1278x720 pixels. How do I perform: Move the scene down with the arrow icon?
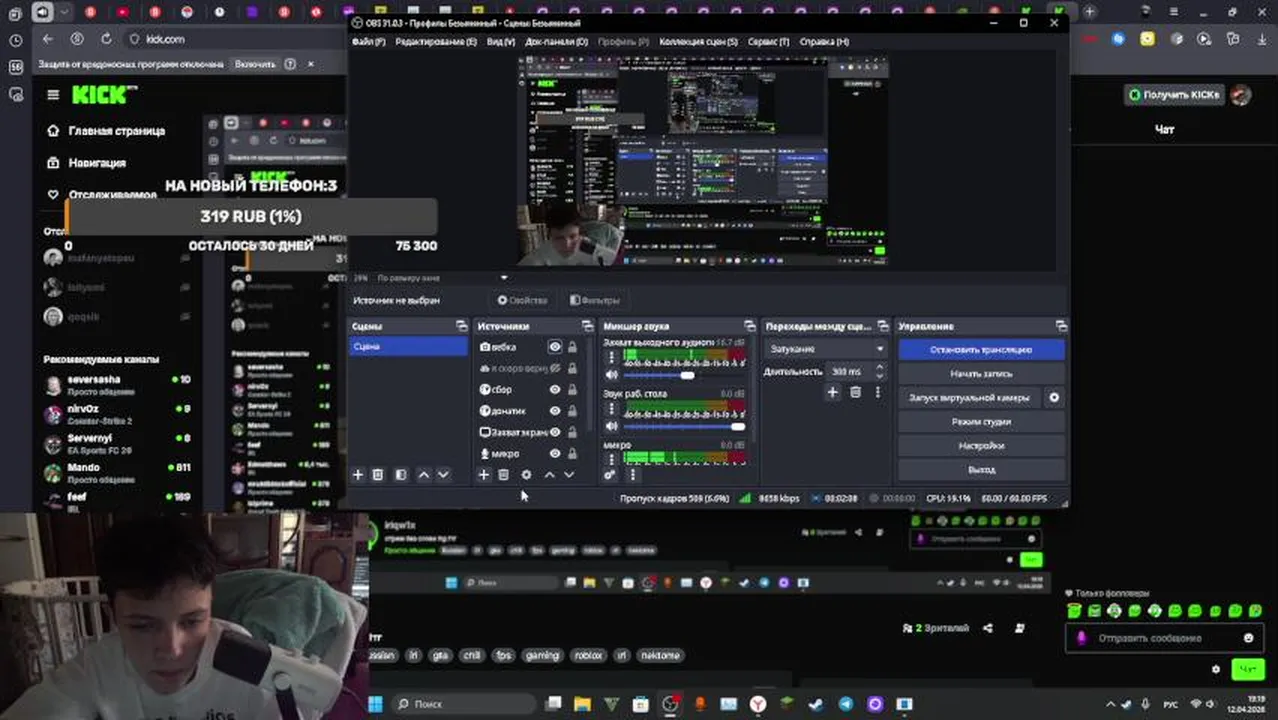point(443,475)
